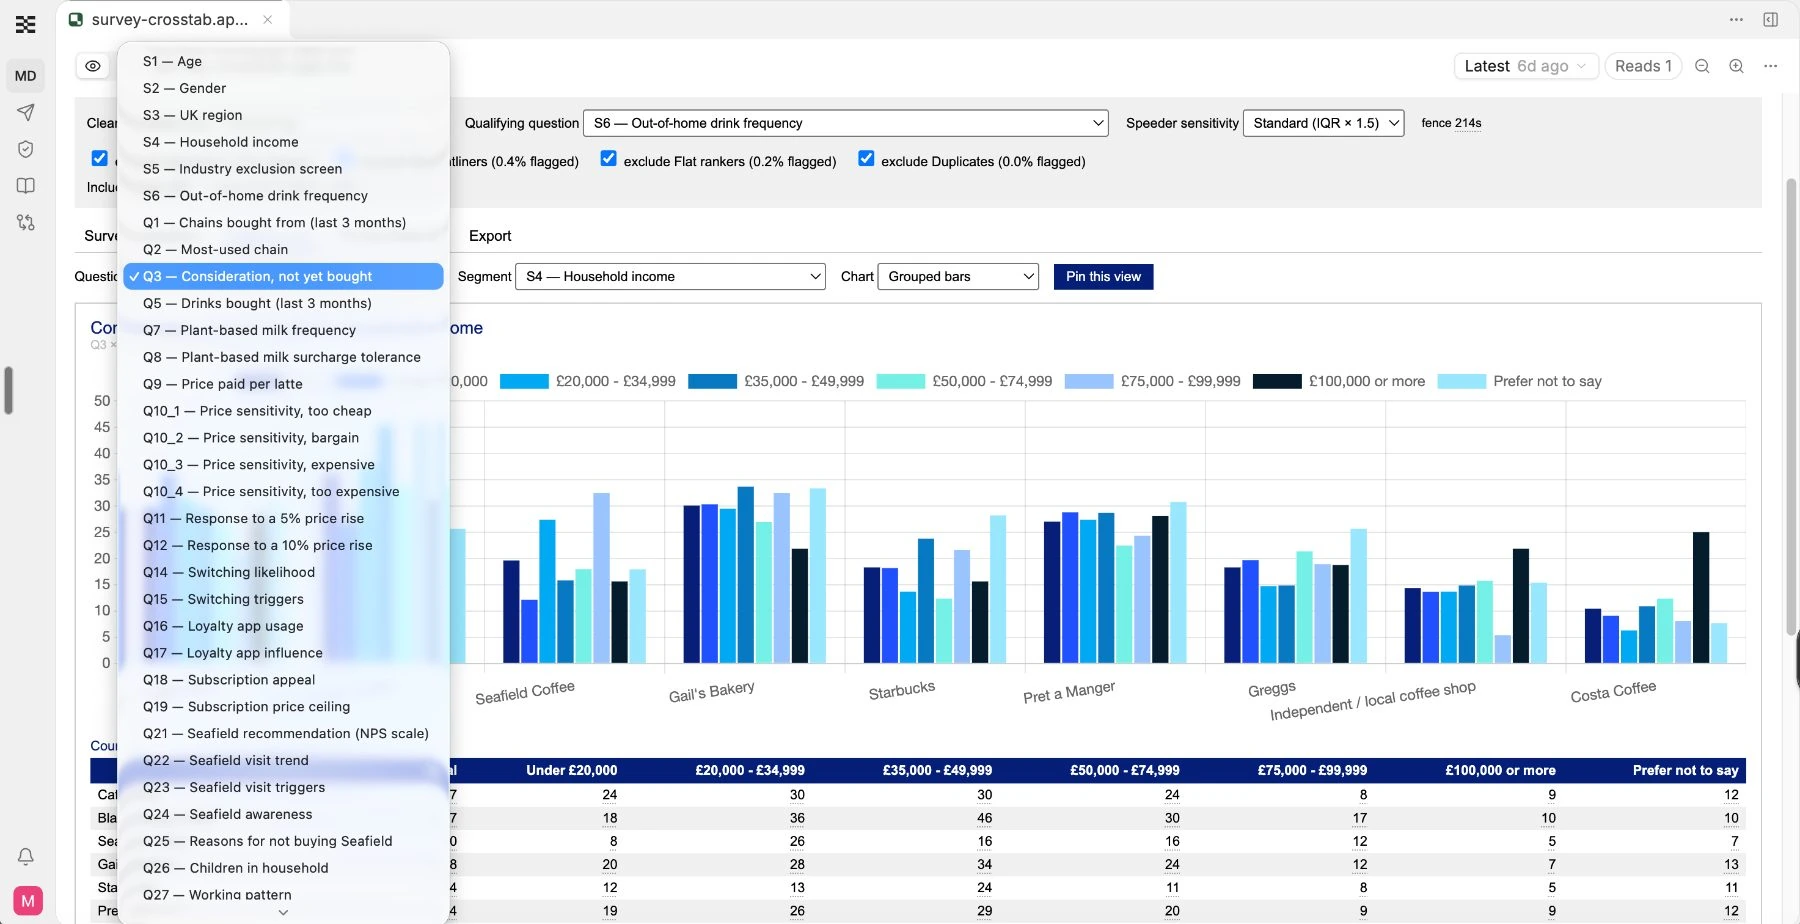
Task: Click Pin this view button
Action: 1103,277
